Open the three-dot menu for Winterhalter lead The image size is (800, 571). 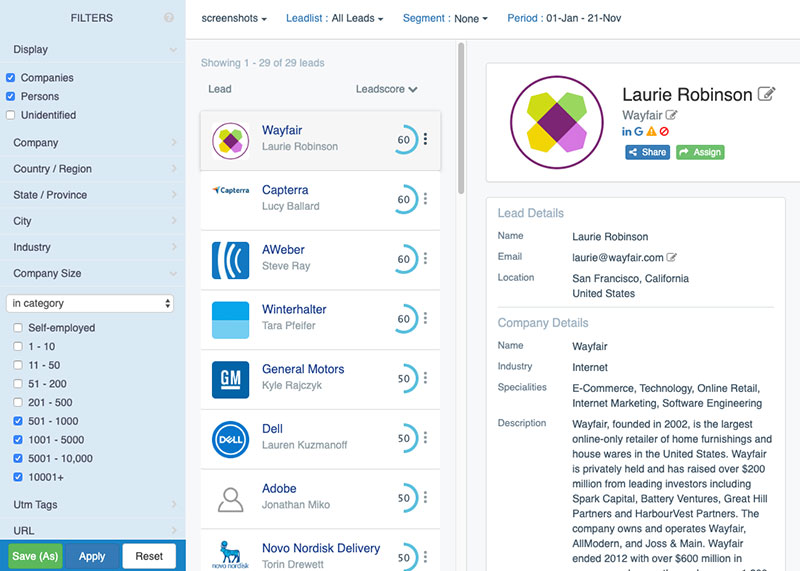[426, 318]
